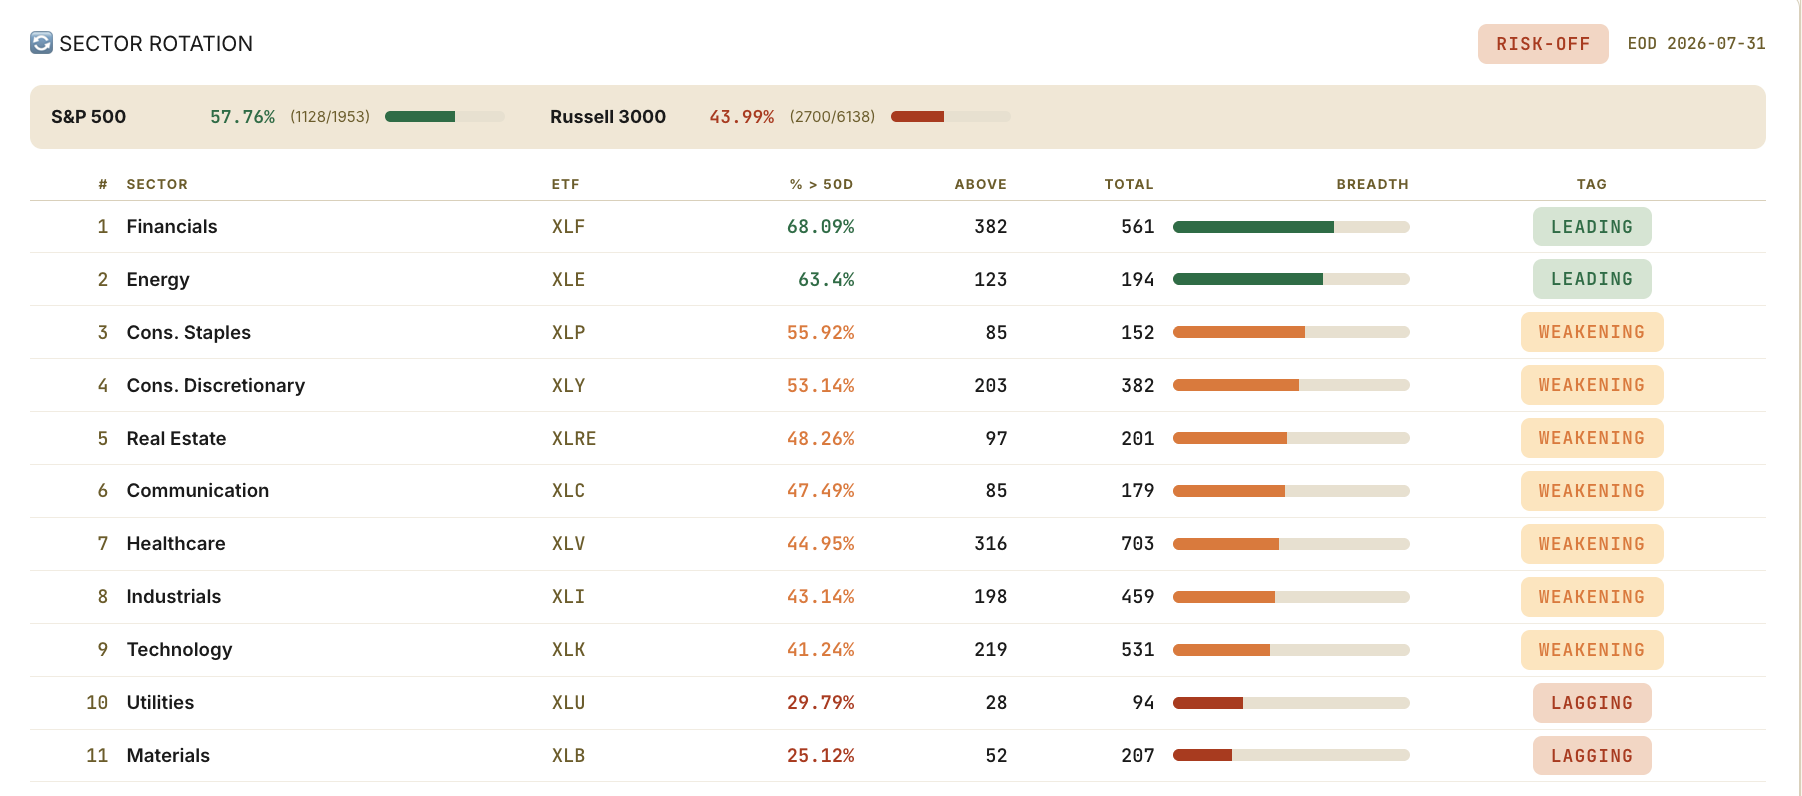Sort by the BREADTH column header
Image resolution: width=1802 pixels, height=796 pixels.
coord(1372,184)
